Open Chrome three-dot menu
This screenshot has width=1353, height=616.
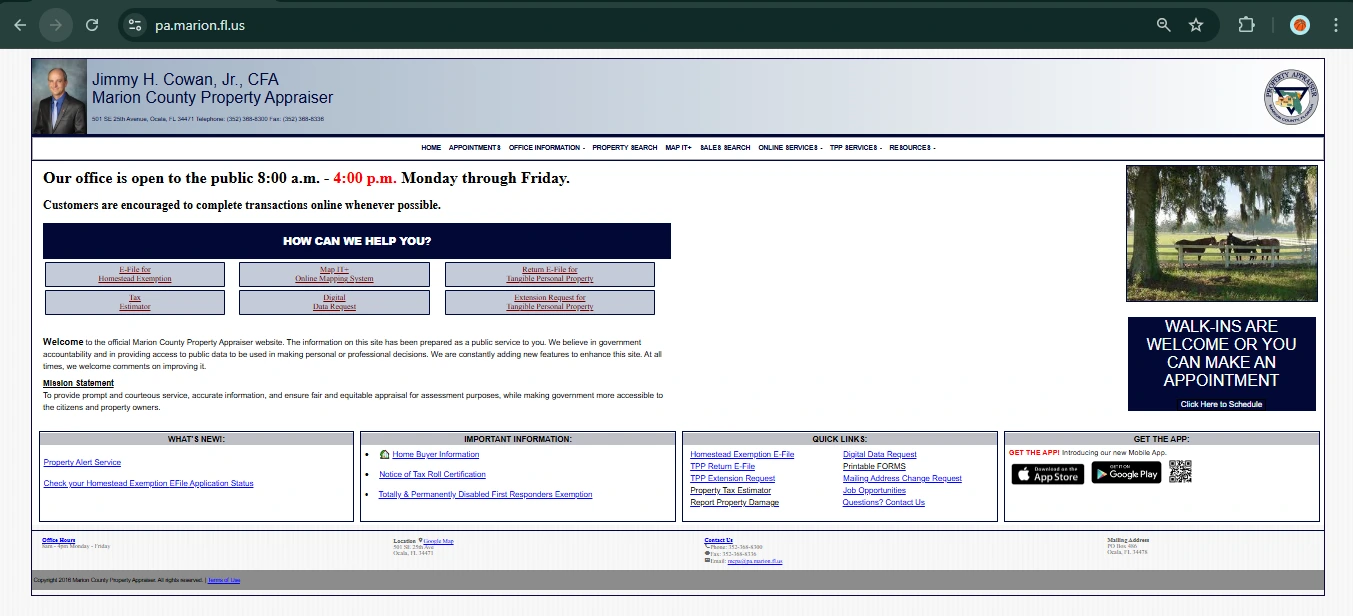point(1334,25)
